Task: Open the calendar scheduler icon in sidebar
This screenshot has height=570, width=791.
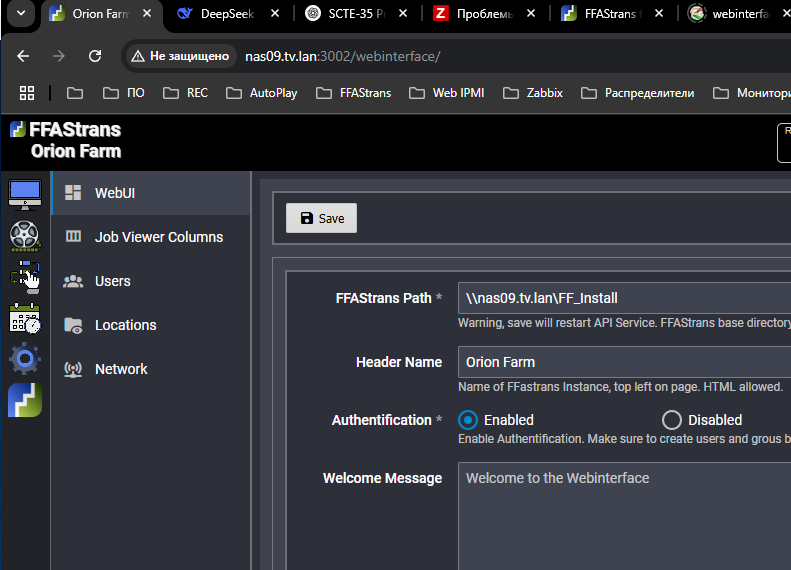Action: pos(25,318)
